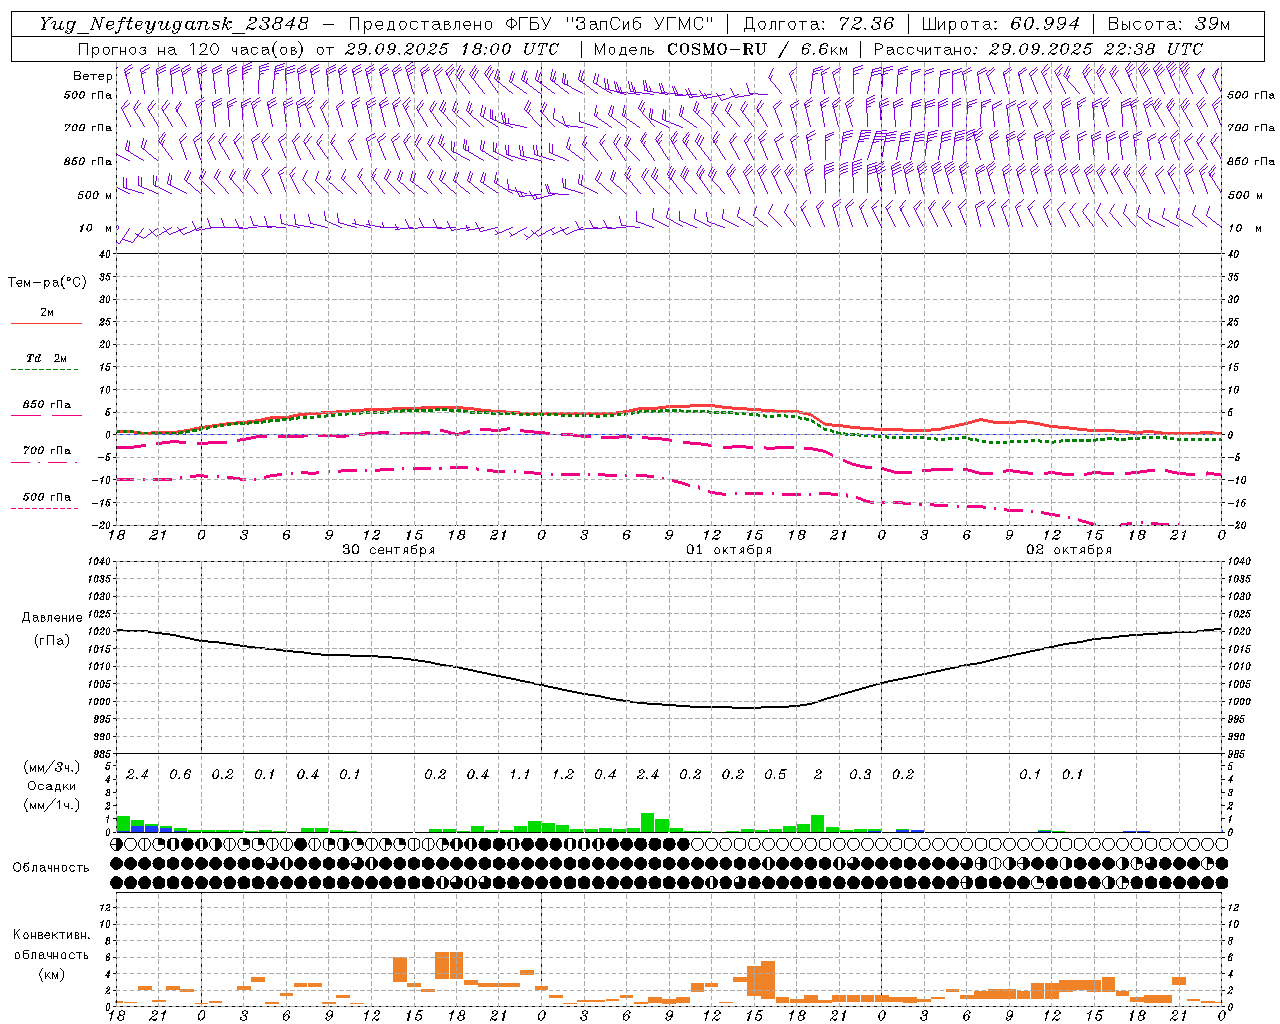
Task: Select the 1.2 three-hour precipitation value
Action: click(x=563, y=774)
